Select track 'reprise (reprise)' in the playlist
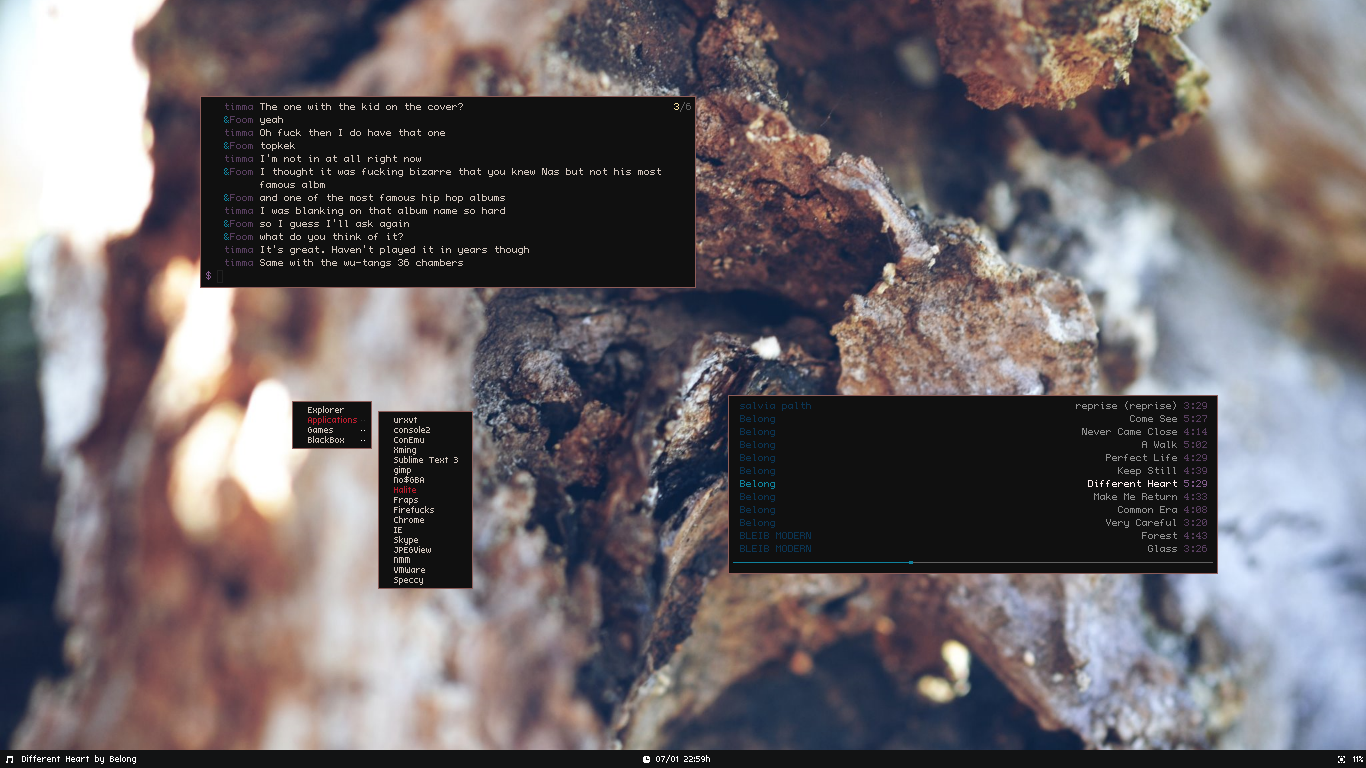The width and height of the screenshot is (1366, 768). click(1126, 406)
